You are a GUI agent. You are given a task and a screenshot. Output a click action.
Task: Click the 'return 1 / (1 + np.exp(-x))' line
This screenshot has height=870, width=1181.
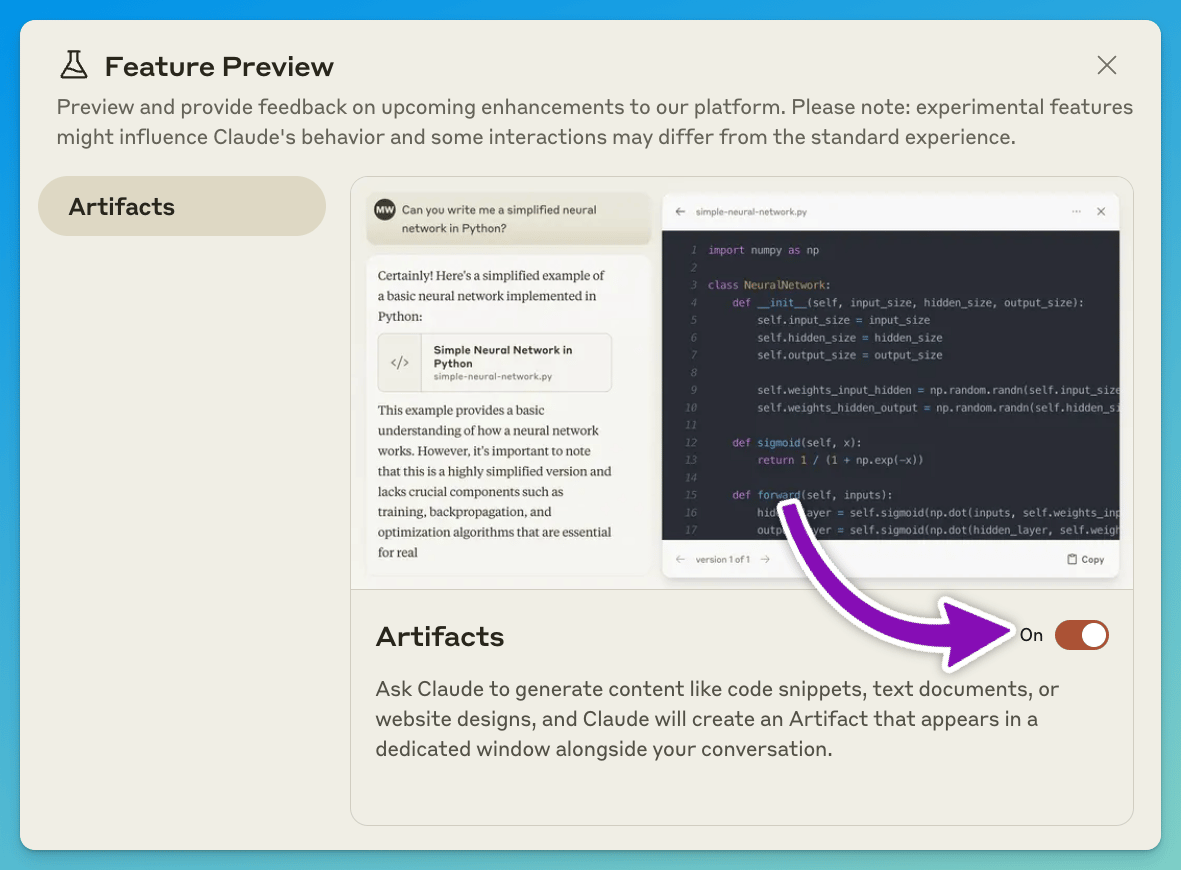tap(840, 459)
